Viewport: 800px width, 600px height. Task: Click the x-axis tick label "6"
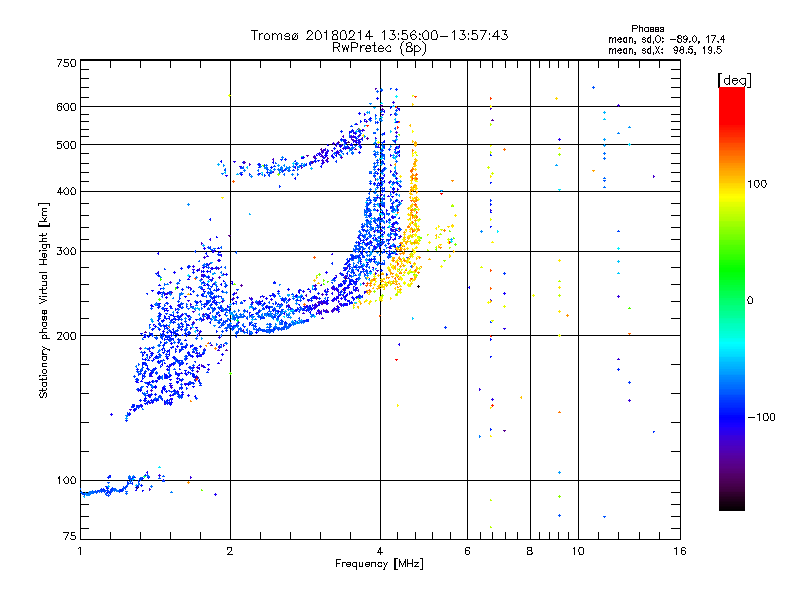coord(467,551)
